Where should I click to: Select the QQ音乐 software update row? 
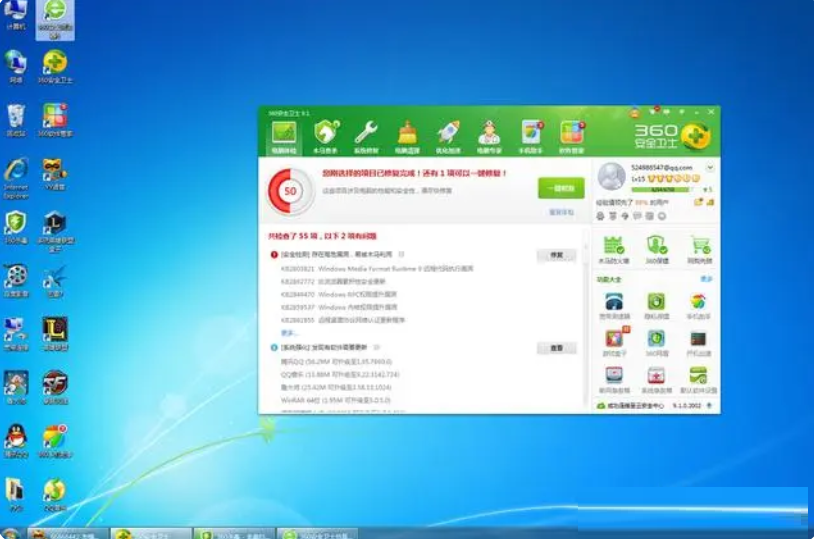(x=340, y=374)
